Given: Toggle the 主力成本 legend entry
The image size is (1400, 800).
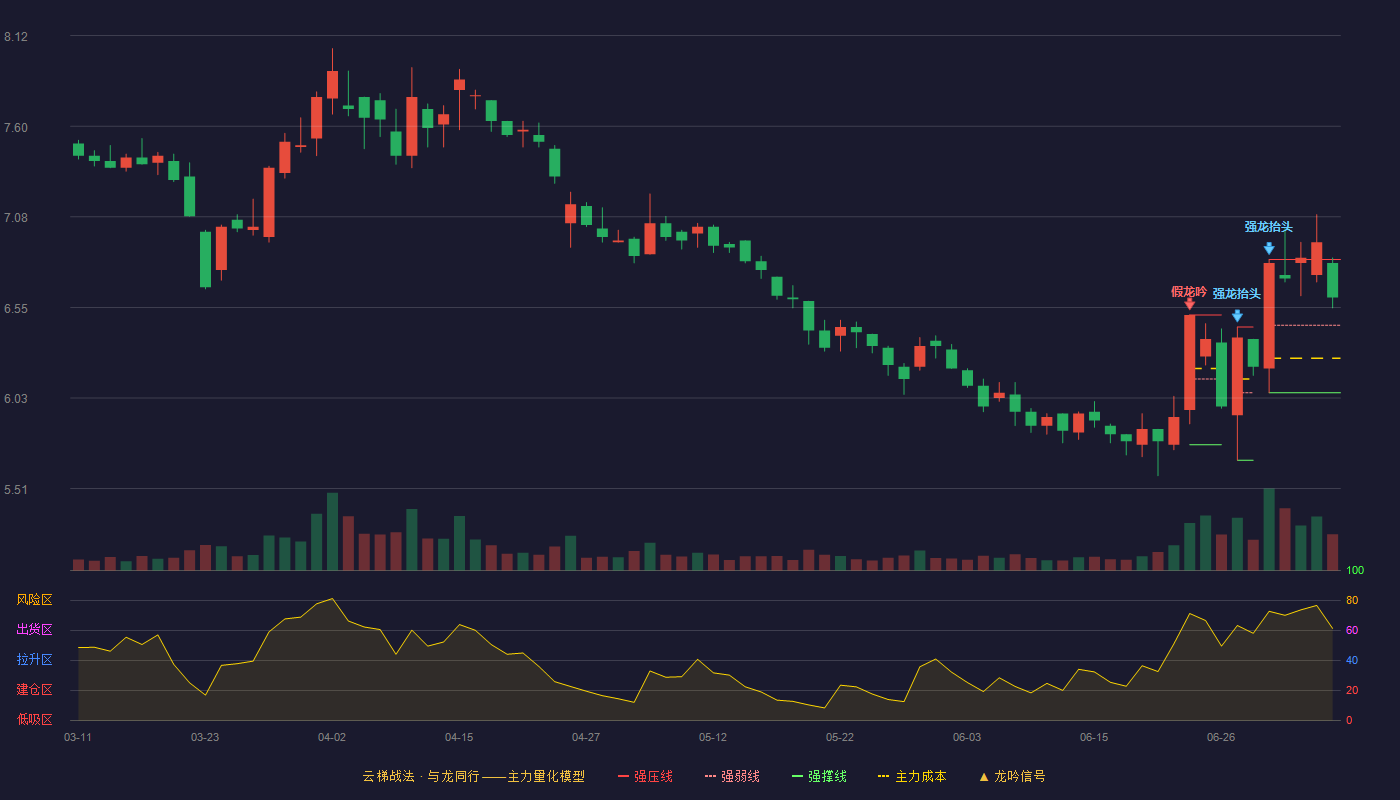Looking at the screenshot, I should pyautogui.click(x=912, y=776).
